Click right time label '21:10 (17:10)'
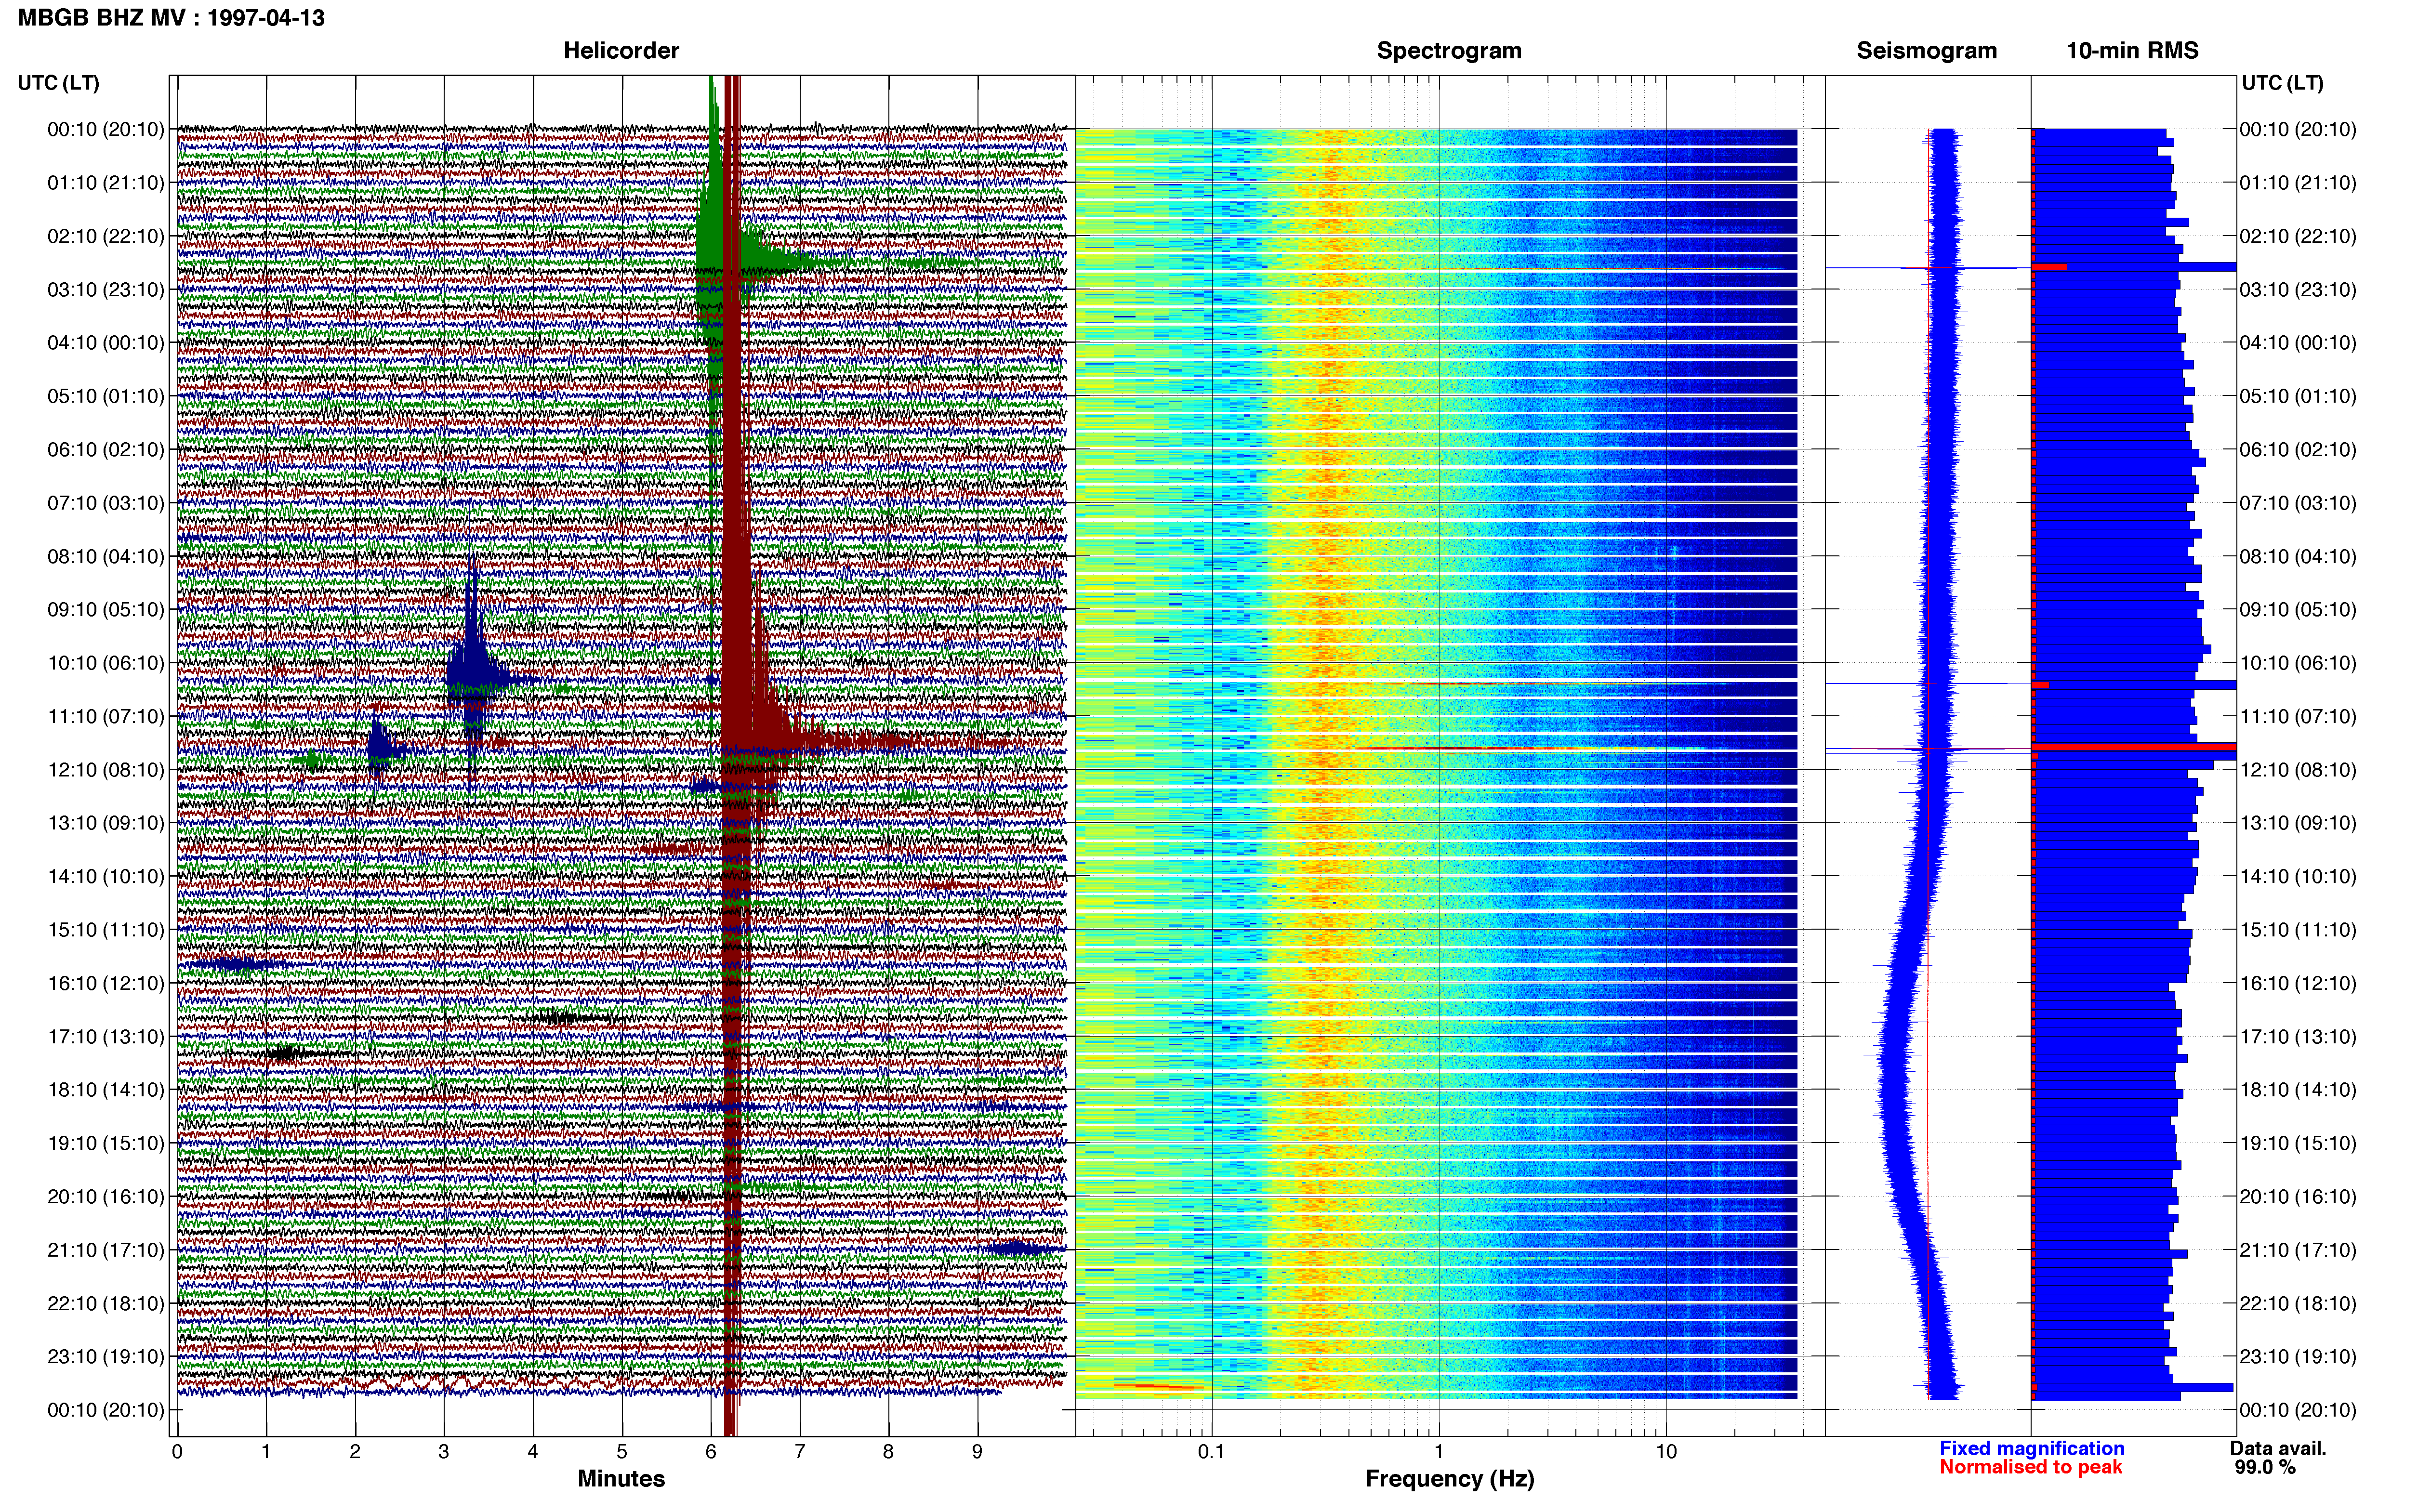This screenshot has width=2418, height=1512. click(x=2298, y=1250)
